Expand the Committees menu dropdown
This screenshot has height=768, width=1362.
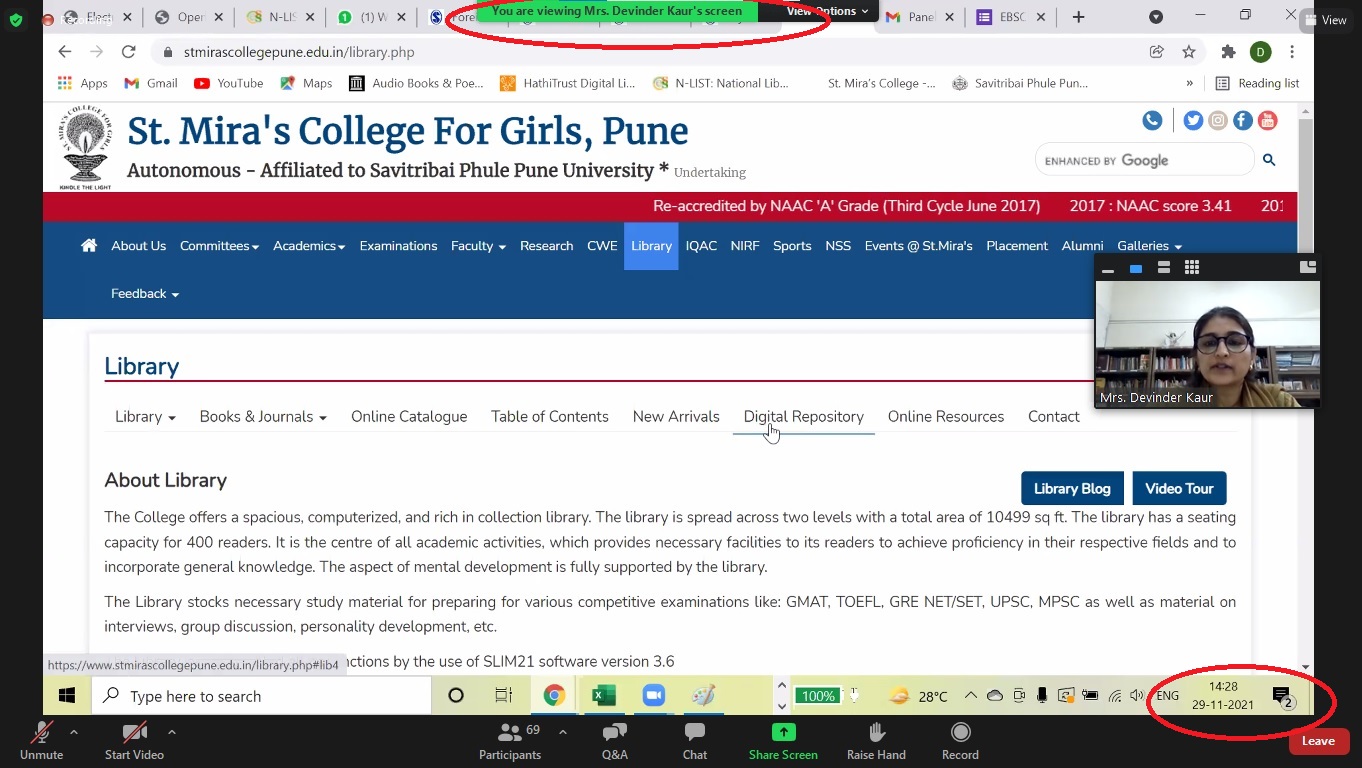(x=219, y=246)
